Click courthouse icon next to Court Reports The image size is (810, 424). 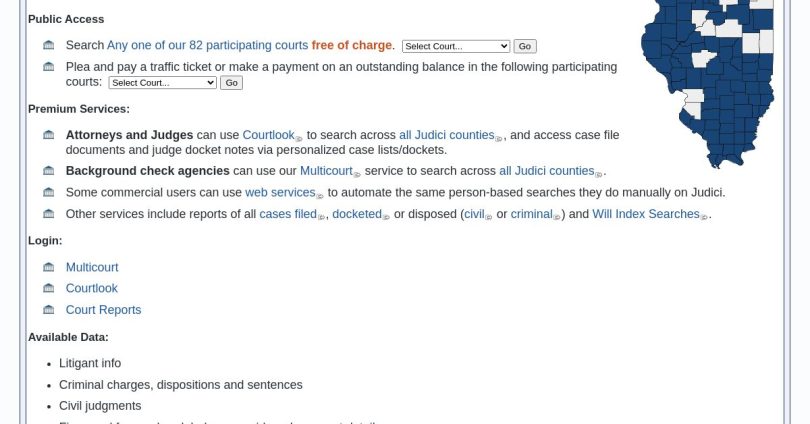click(49, 310)
